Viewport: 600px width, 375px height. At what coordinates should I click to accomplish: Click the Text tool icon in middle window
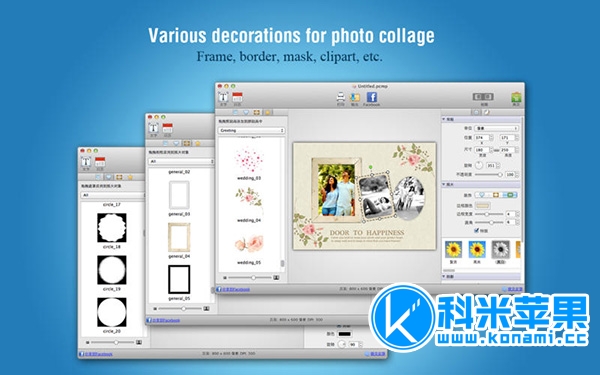(153, 128)
